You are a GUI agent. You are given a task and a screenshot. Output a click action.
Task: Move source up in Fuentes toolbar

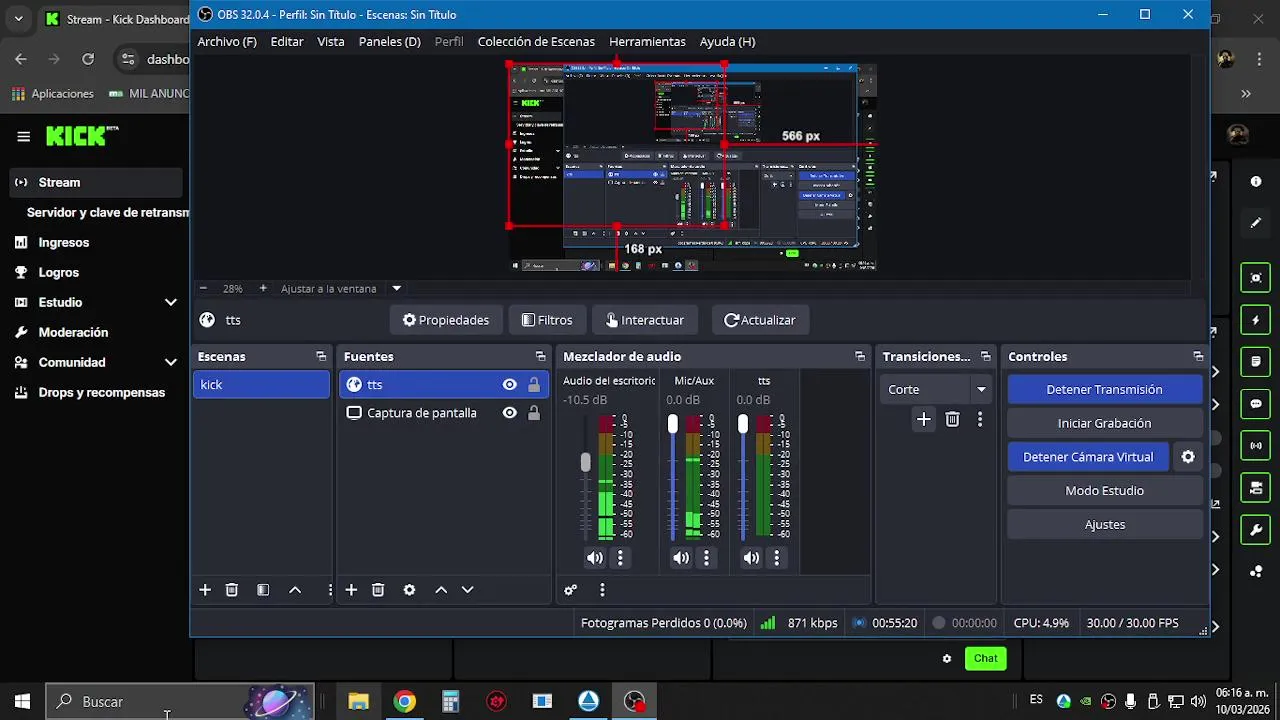click(x=441, y=590)
